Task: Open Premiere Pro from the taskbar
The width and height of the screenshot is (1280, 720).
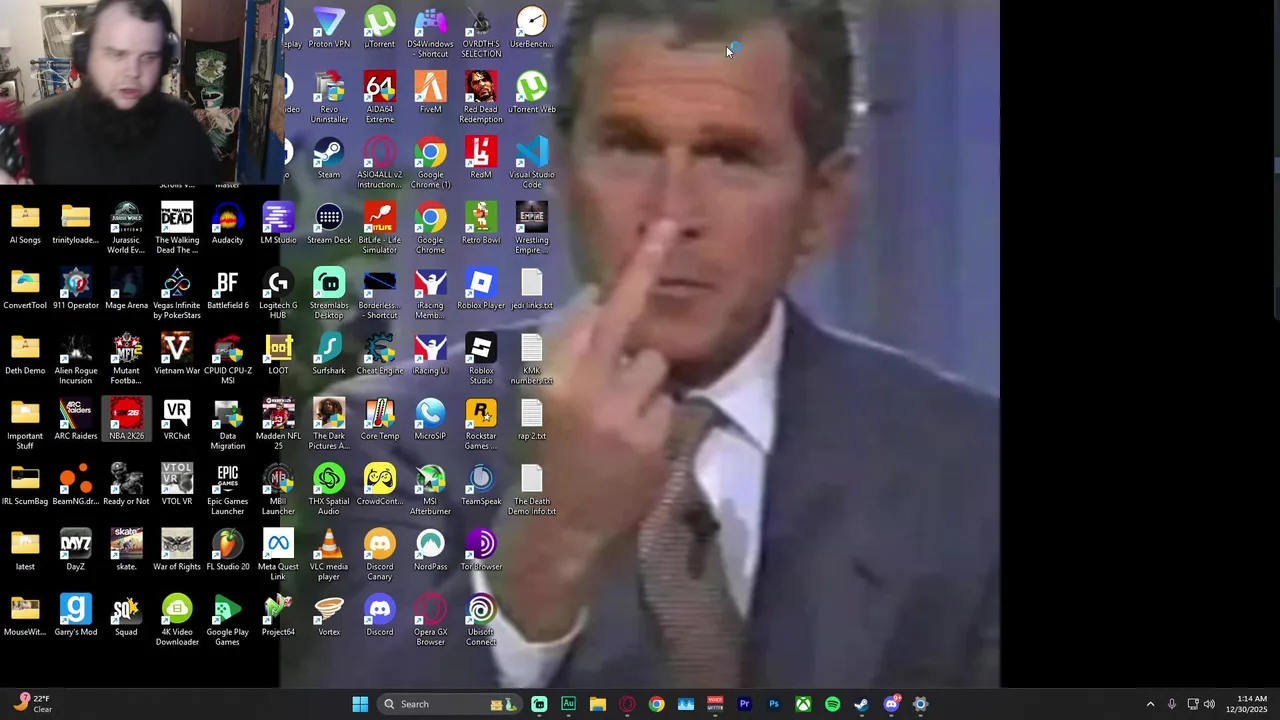Action: pos(744,704)
